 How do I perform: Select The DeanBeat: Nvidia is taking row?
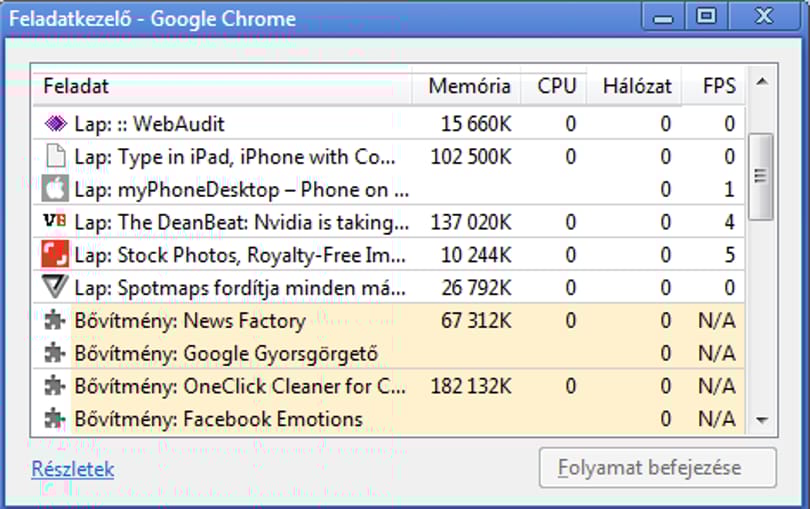point(389,222)
